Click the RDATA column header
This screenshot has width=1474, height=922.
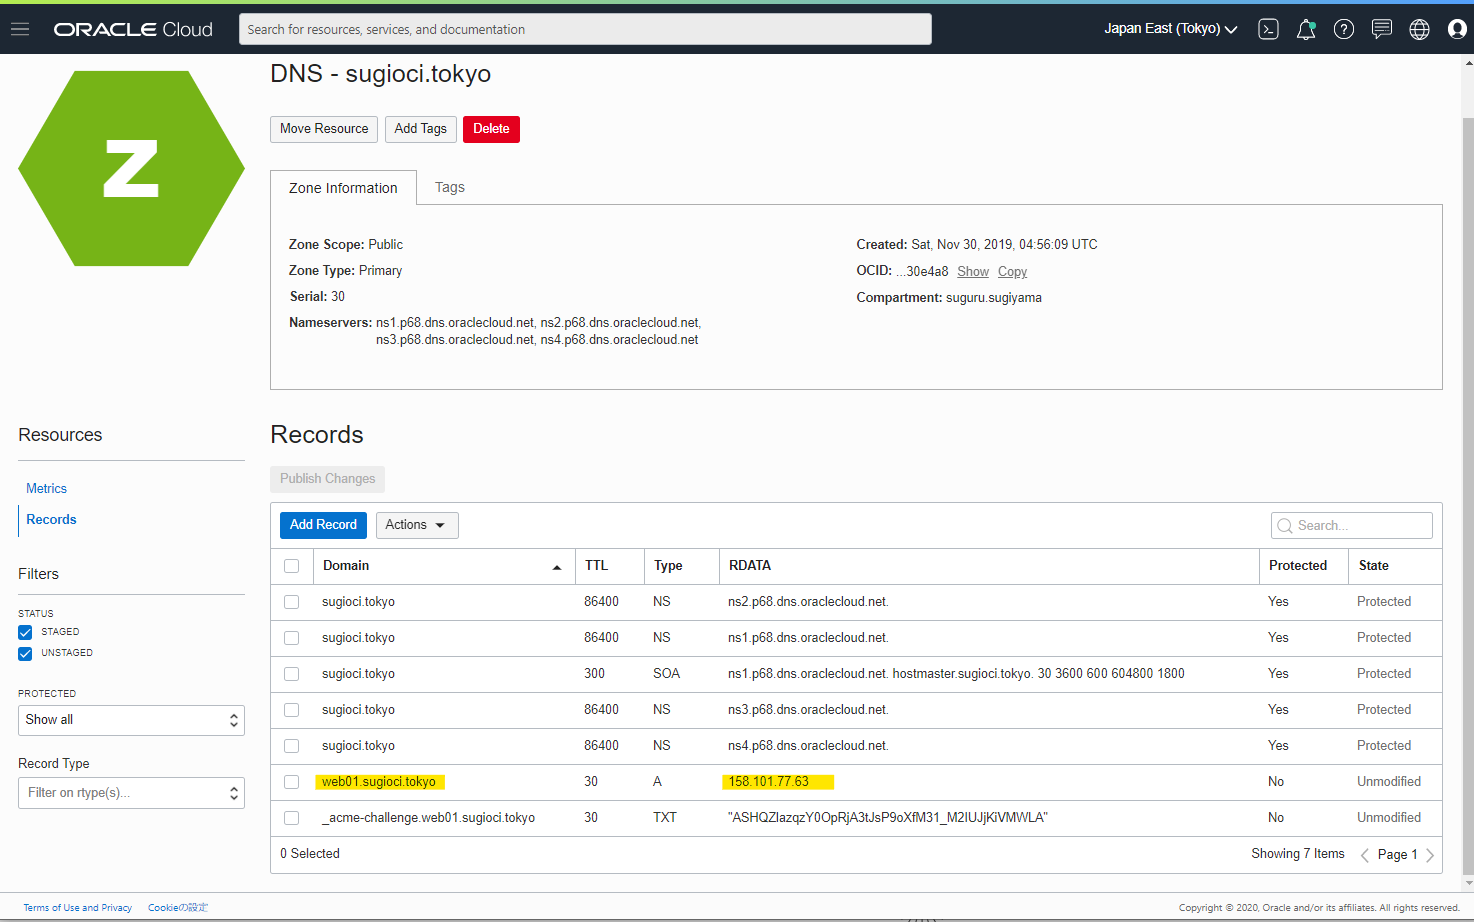point(750,566)
